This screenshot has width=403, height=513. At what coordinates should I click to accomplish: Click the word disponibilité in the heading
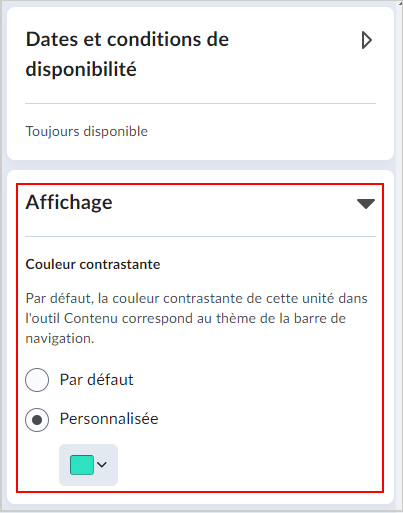click(81, 69)
